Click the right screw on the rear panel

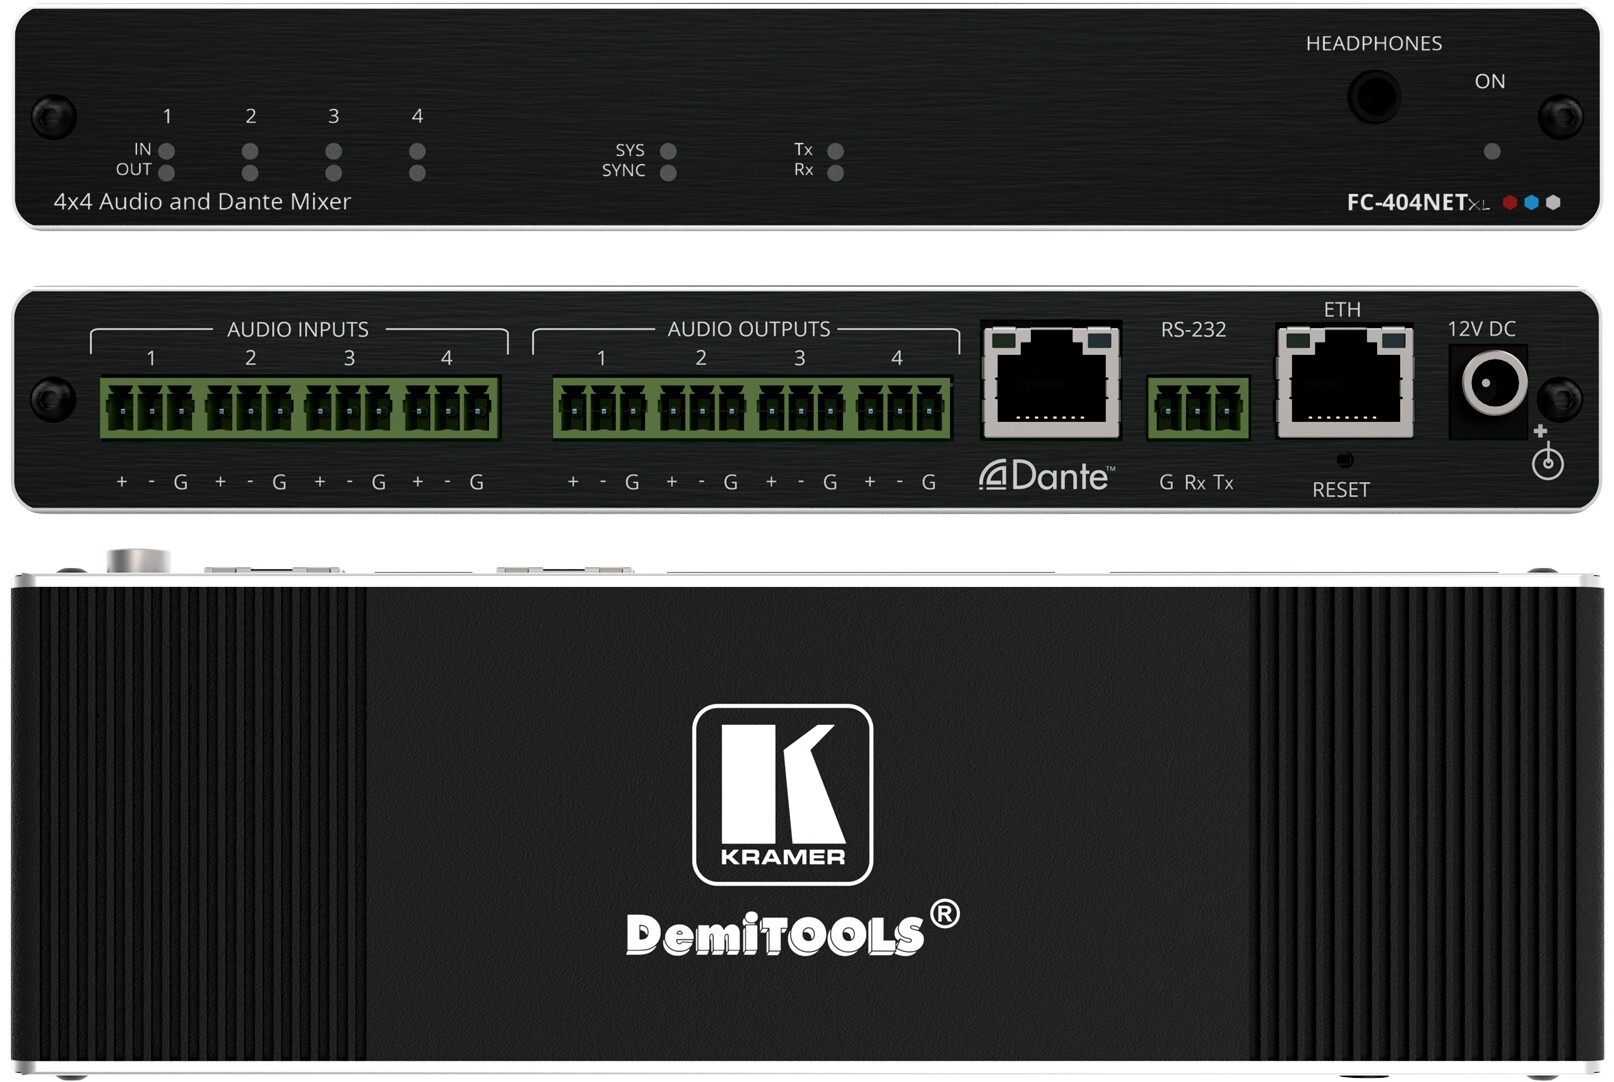point(1560,400)
